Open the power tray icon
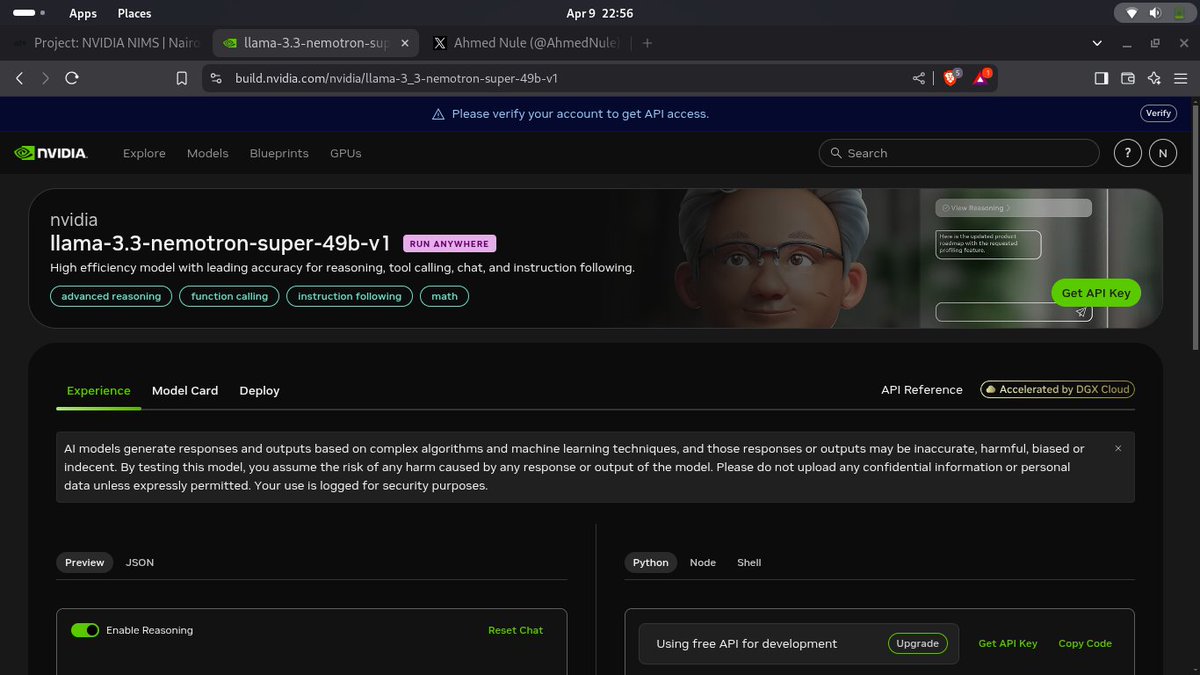The image size is (1200, 675). pyautogui.click(x=1179, y=13)
